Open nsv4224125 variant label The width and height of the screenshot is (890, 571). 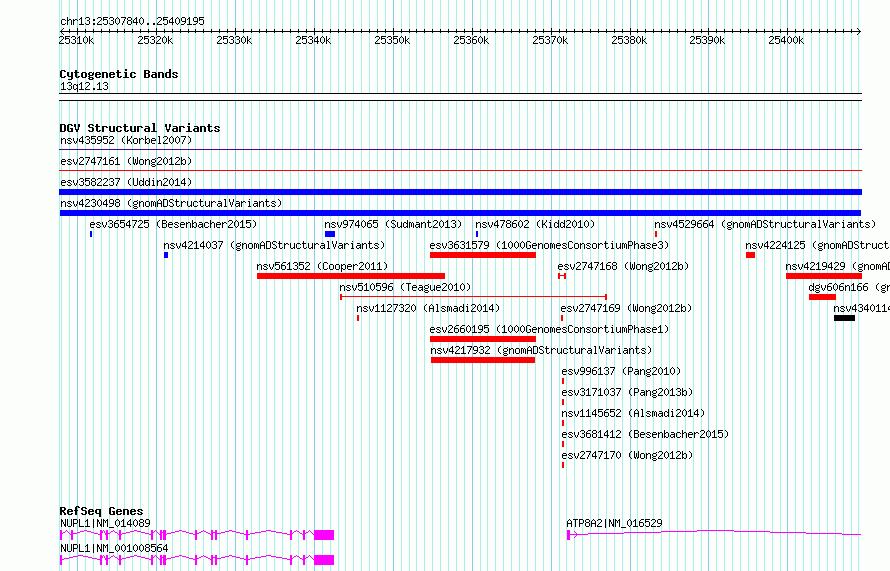coord(817,245)
